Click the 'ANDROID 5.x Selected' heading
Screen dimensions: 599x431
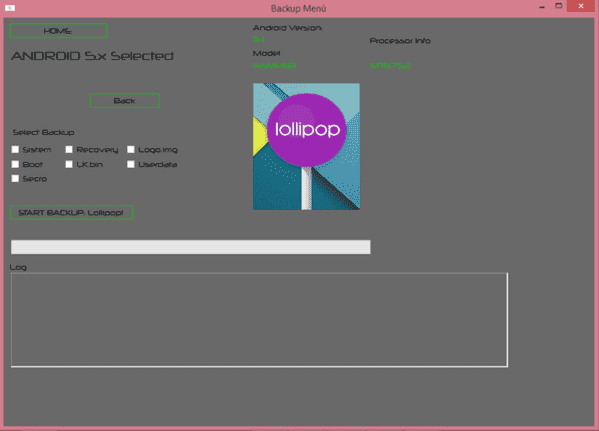coord(92,56)
